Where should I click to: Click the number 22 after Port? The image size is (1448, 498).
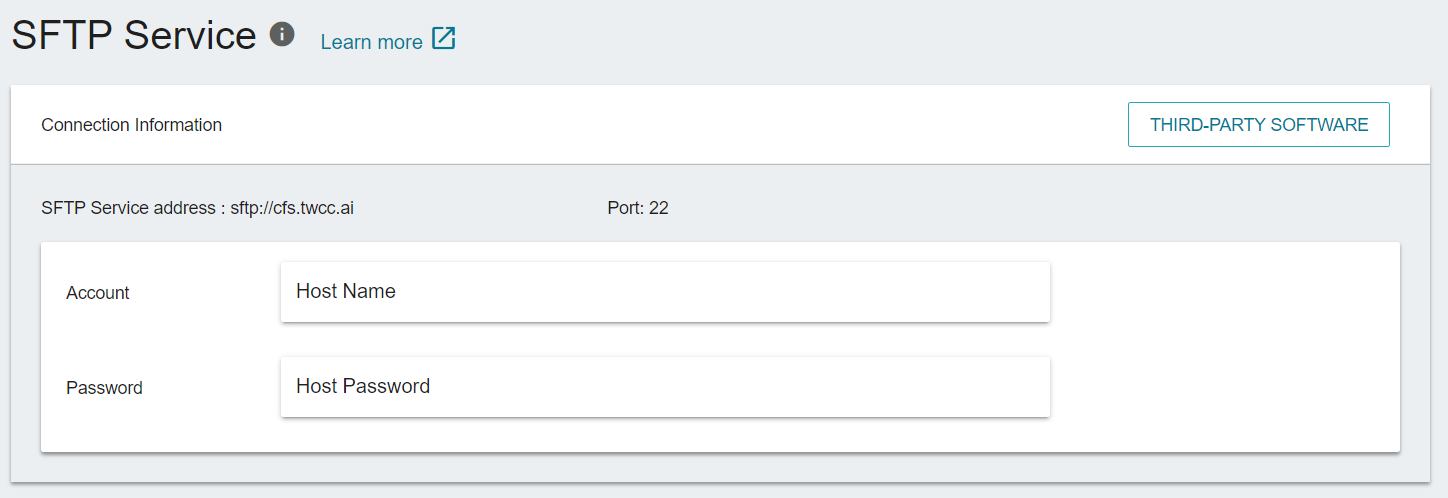[659, 208]
